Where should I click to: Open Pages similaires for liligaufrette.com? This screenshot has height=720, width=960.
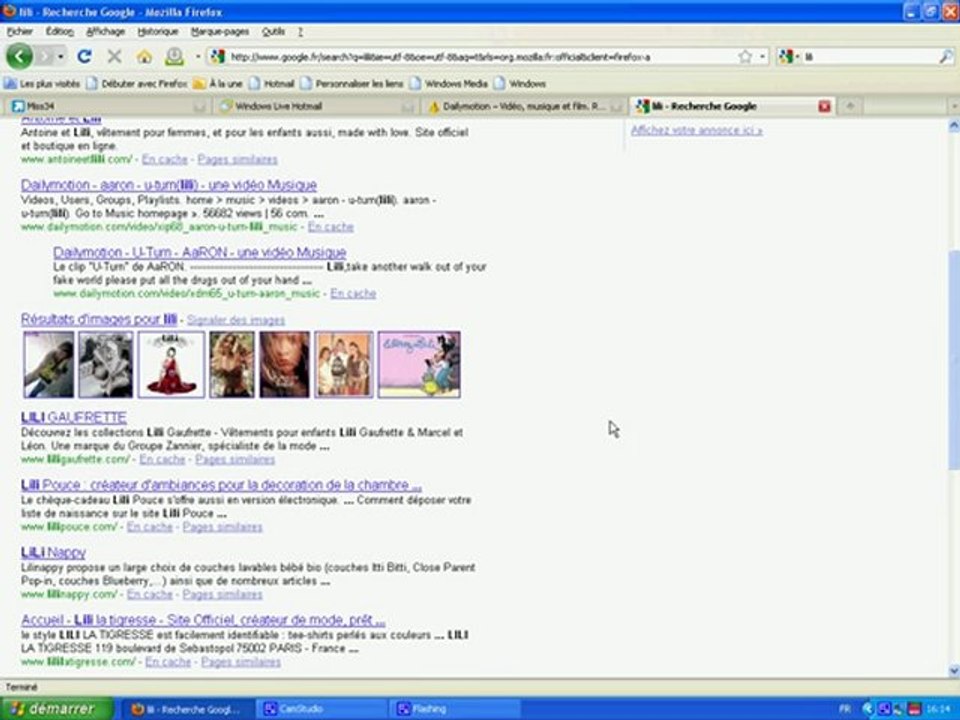click(x=235, y=459)
